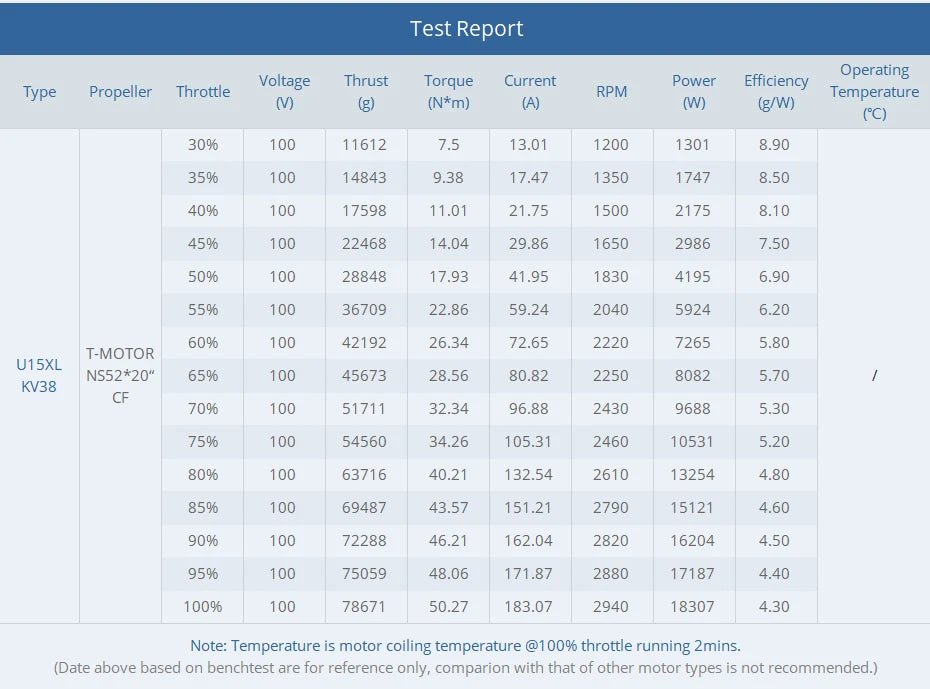The image size is (930, 689).
Task: Select the Type column header
Action: pos(40,92)
